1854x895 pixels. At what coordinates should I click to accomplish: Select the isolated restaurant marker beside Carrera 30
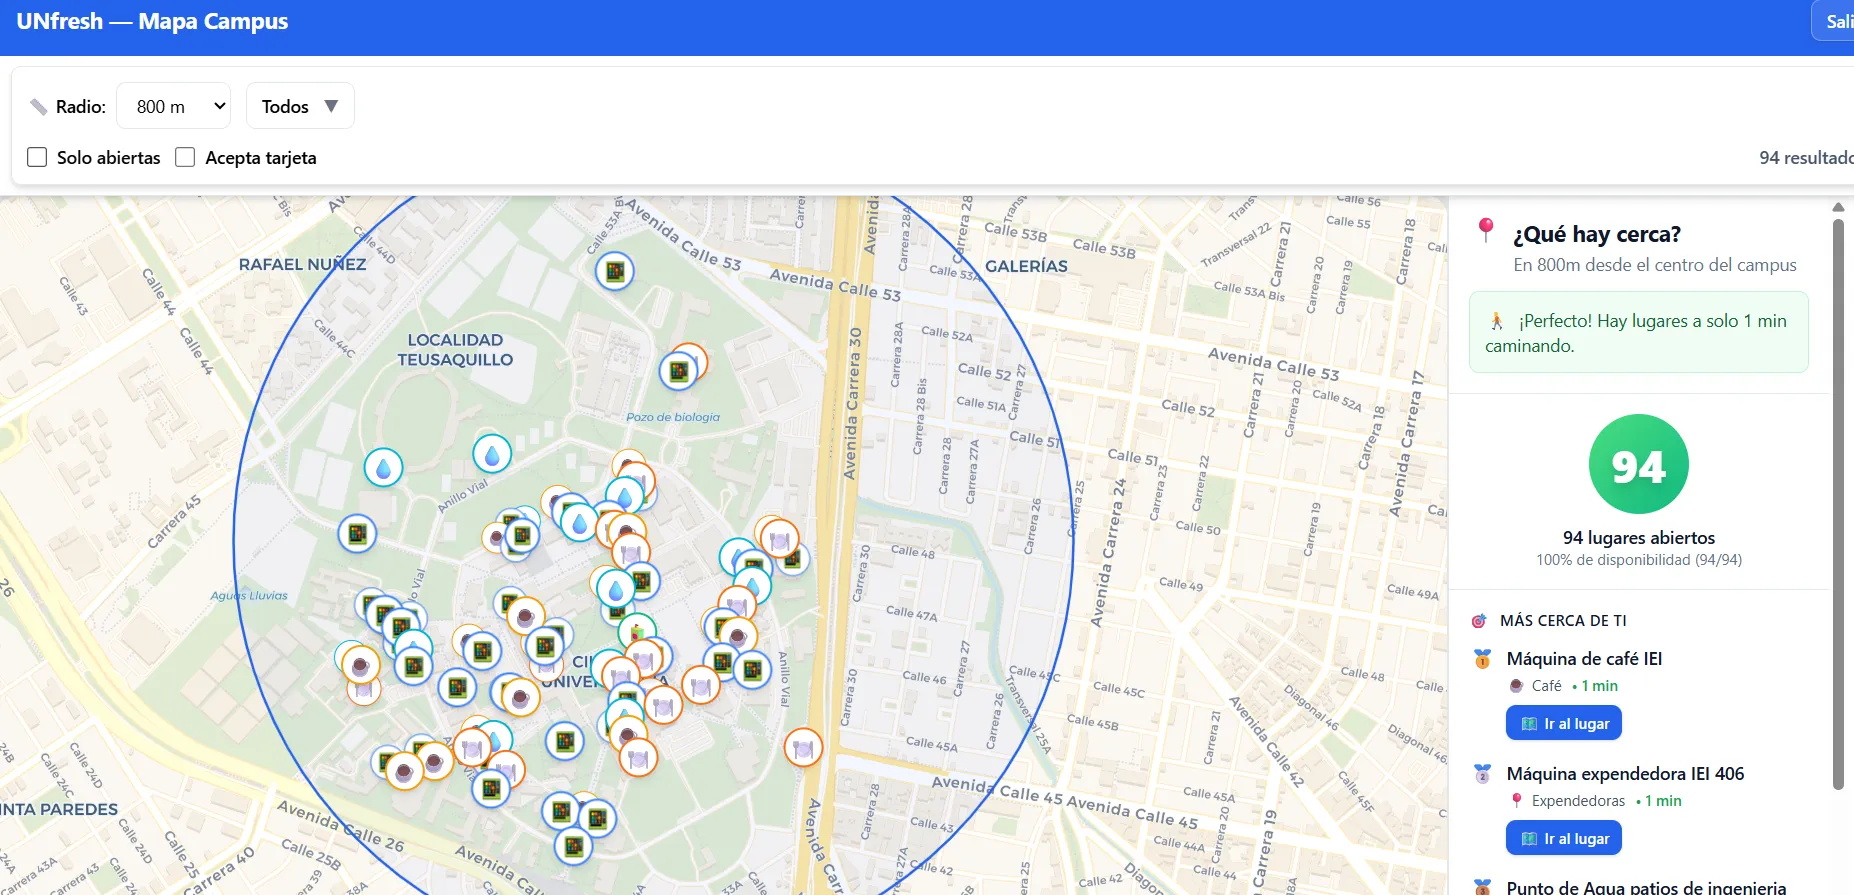click(802, 747)
